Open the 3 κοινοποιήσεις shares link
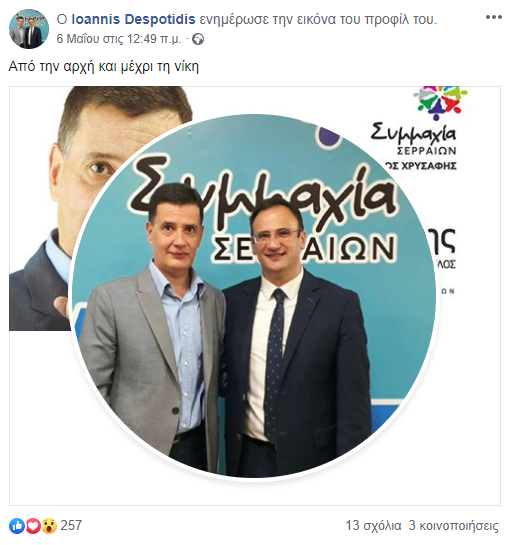 (454, 526)
